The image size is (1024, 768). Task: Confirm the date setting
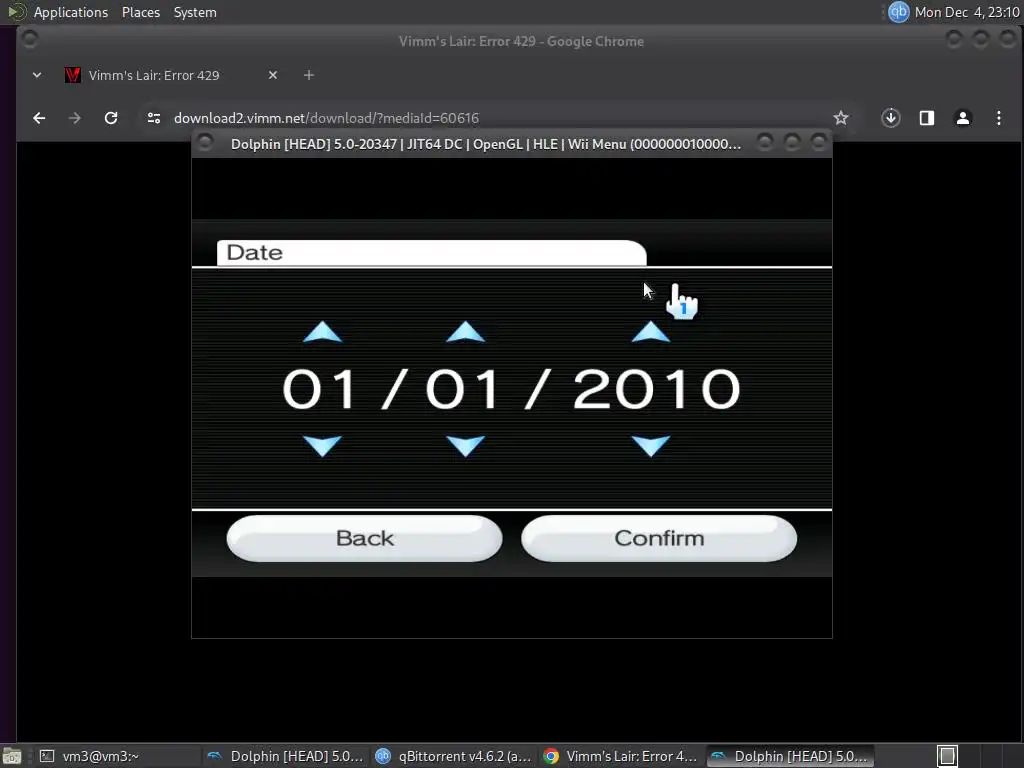tap(659, 538)
